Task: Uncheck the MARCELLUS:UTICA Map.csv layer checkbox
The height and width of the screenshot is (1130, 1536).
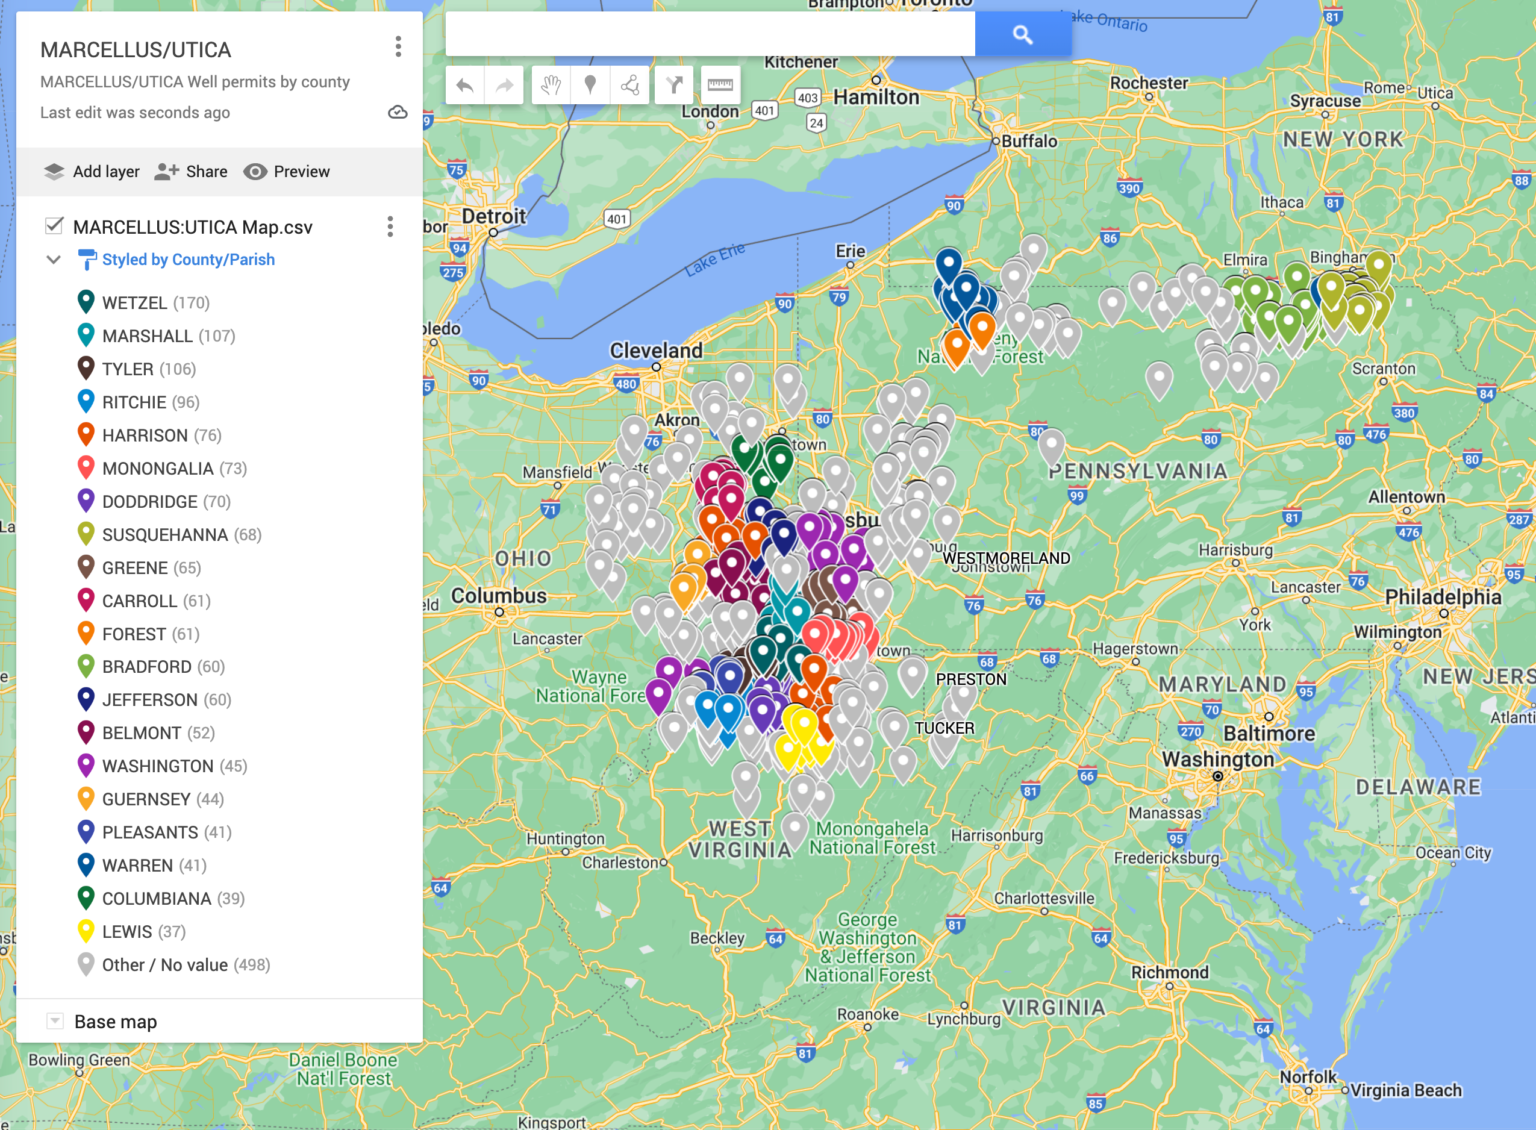Action: (x=54, y=226)
